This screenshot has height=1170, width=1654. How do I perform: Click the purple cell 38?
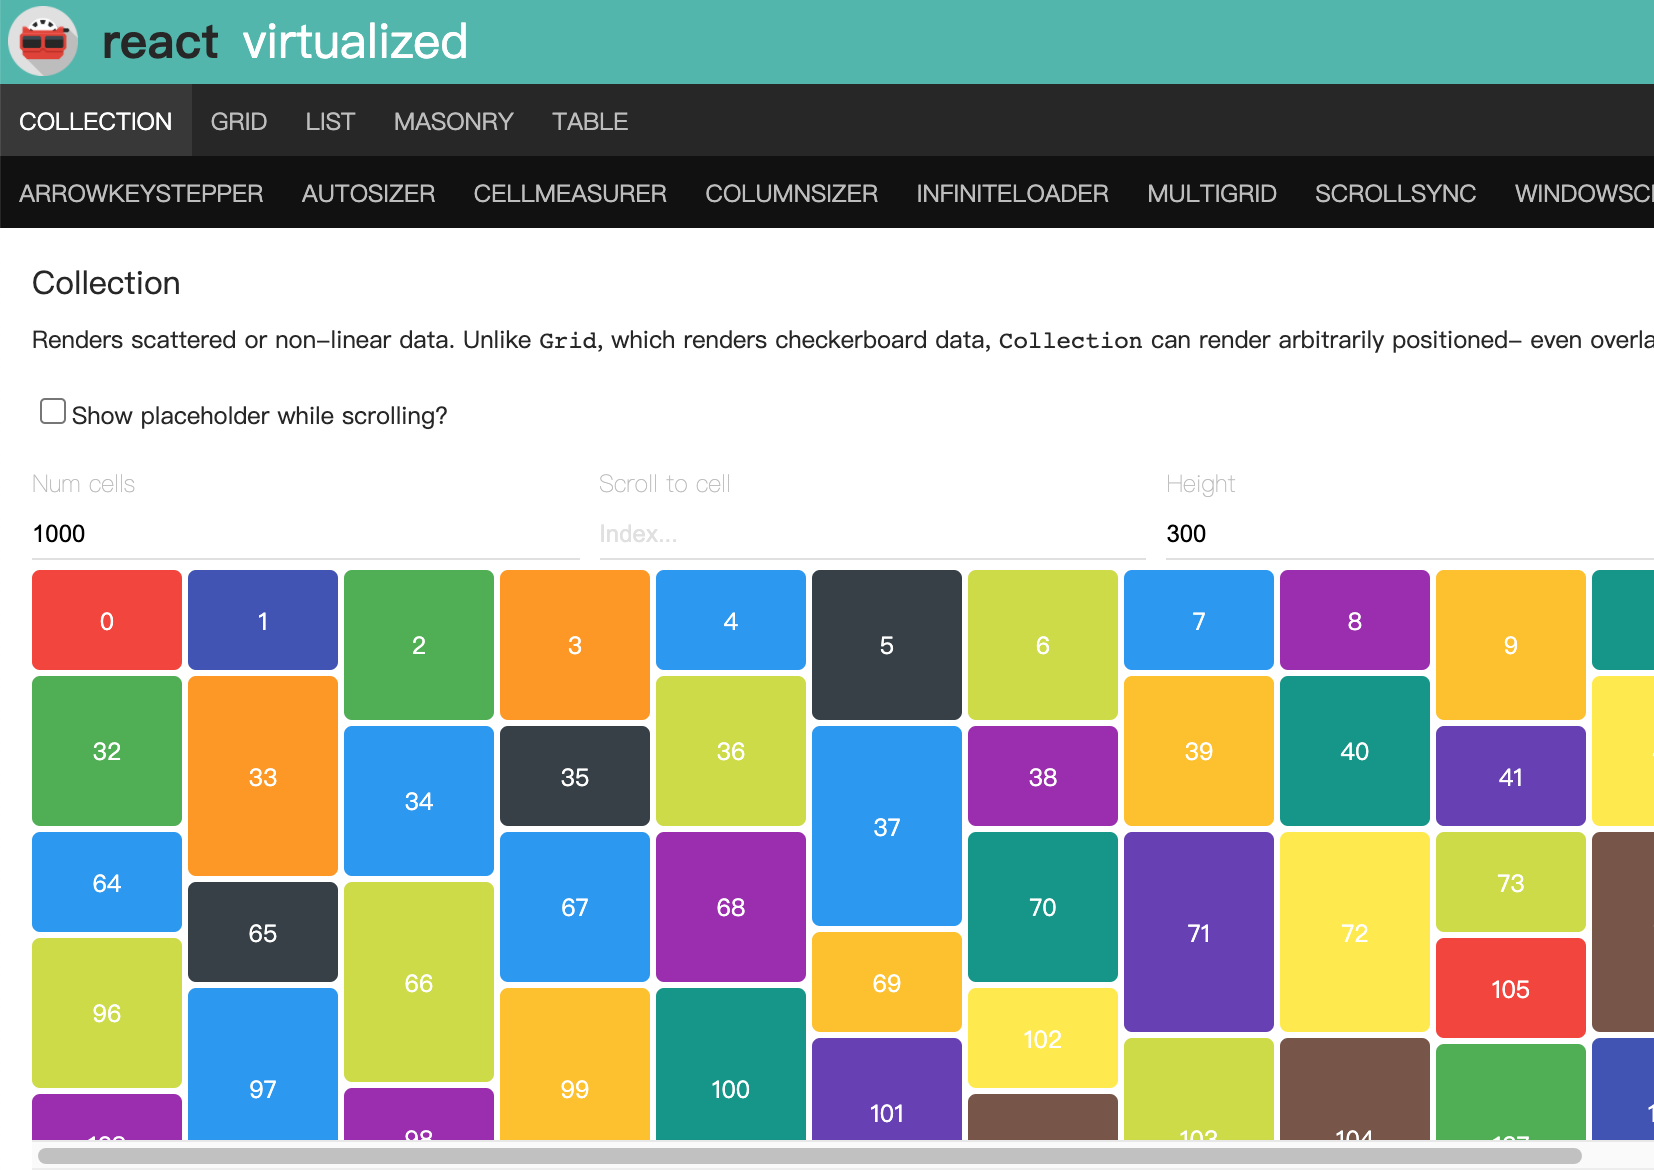(1043, 776)
